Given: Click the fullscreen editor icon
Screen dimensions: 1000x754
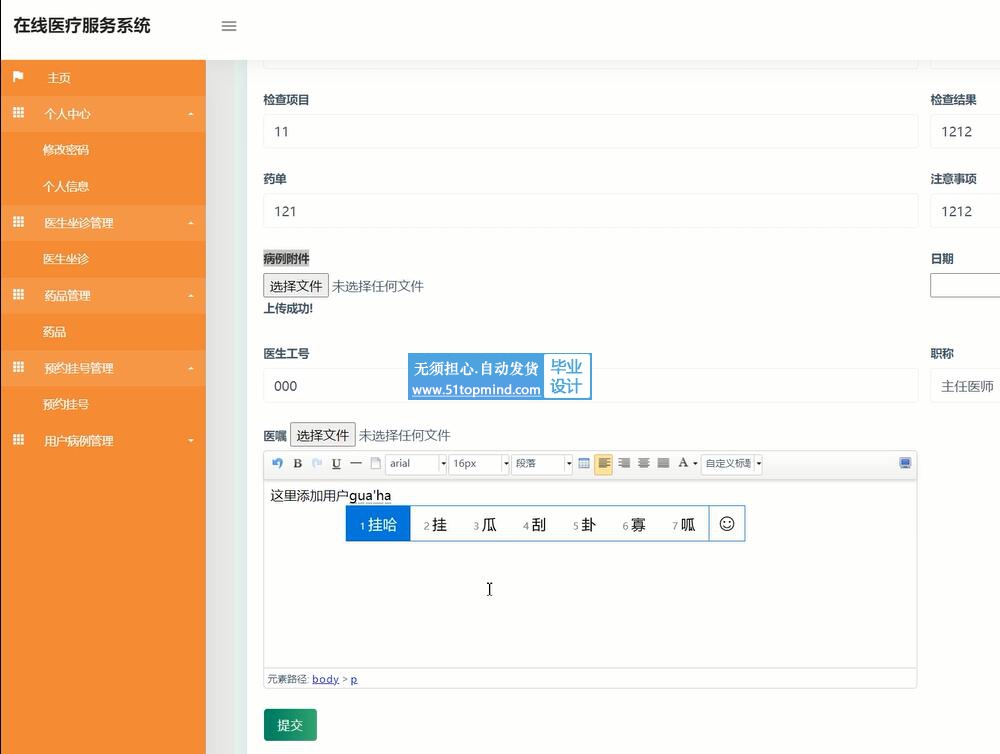Looking at the screenshot, I should click(905, 463).
